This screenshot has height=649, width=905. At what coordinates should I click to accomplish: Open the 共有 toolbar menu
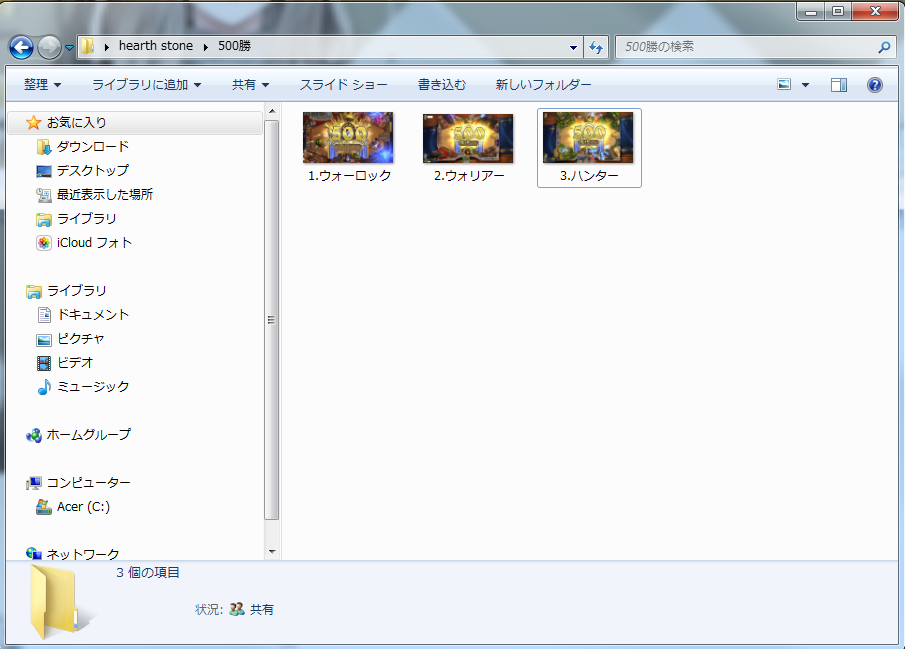pos(250,85)
